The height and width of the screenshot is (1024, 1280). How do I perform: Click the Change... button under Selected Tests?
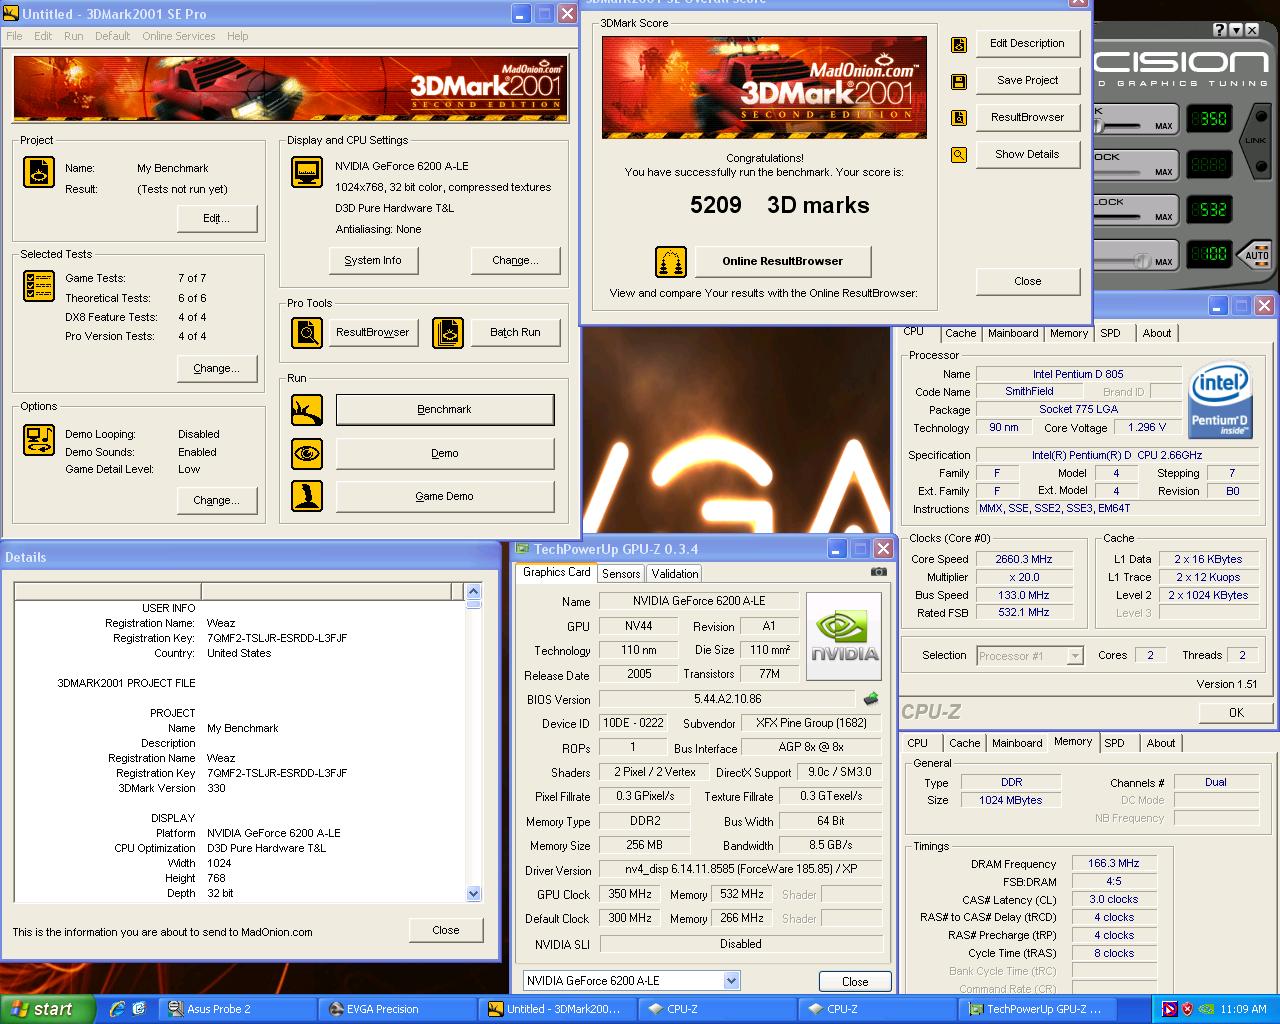point(217,368)
